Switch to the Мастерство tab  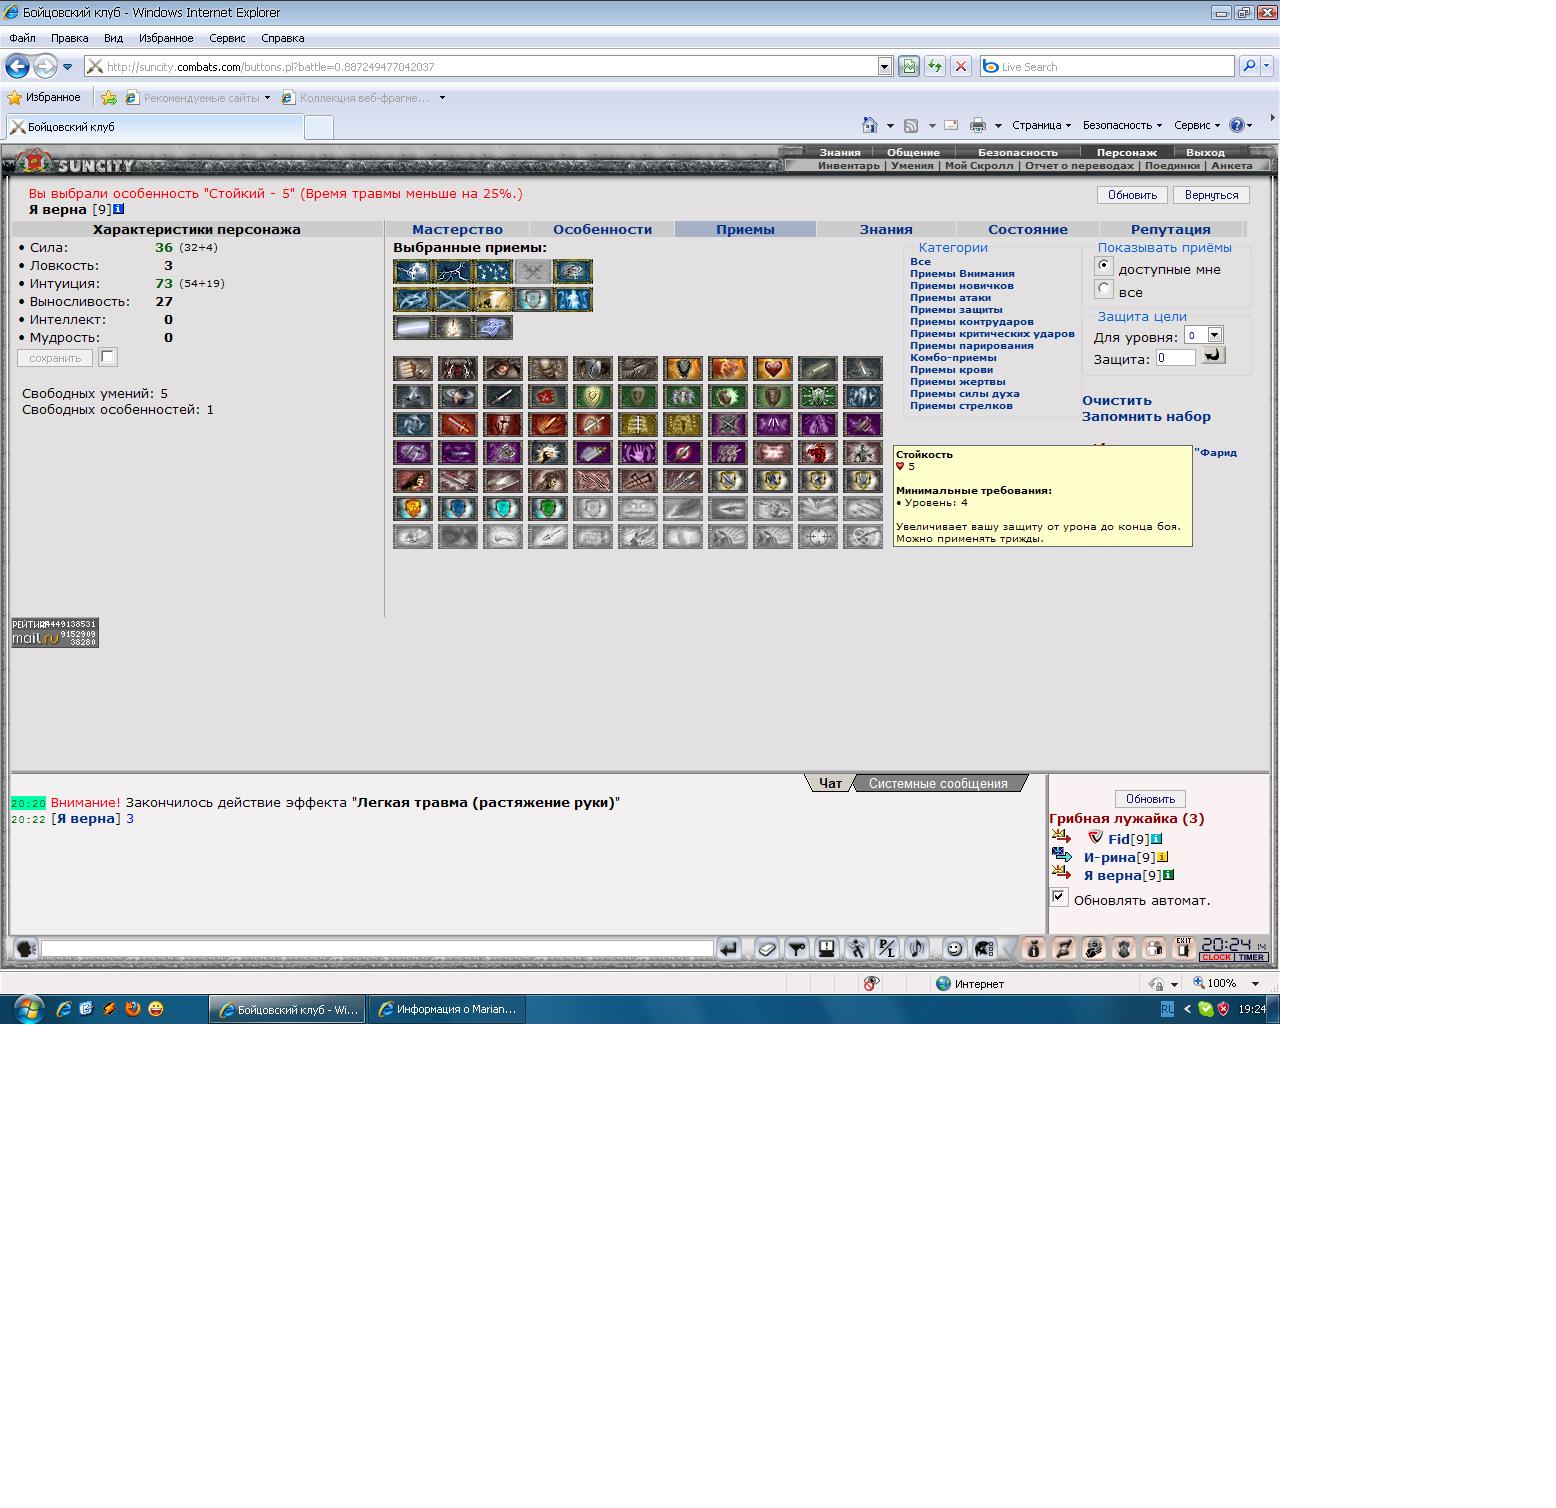pos(457,229)
